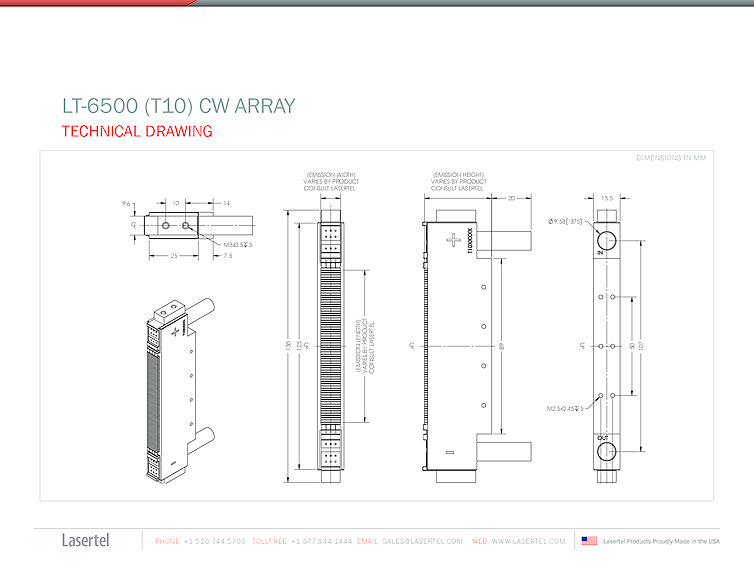Click the LT-6500 (T10) CW ARRAY title
The height and width of the screenshot is (566, 754).
pos(179,106)
